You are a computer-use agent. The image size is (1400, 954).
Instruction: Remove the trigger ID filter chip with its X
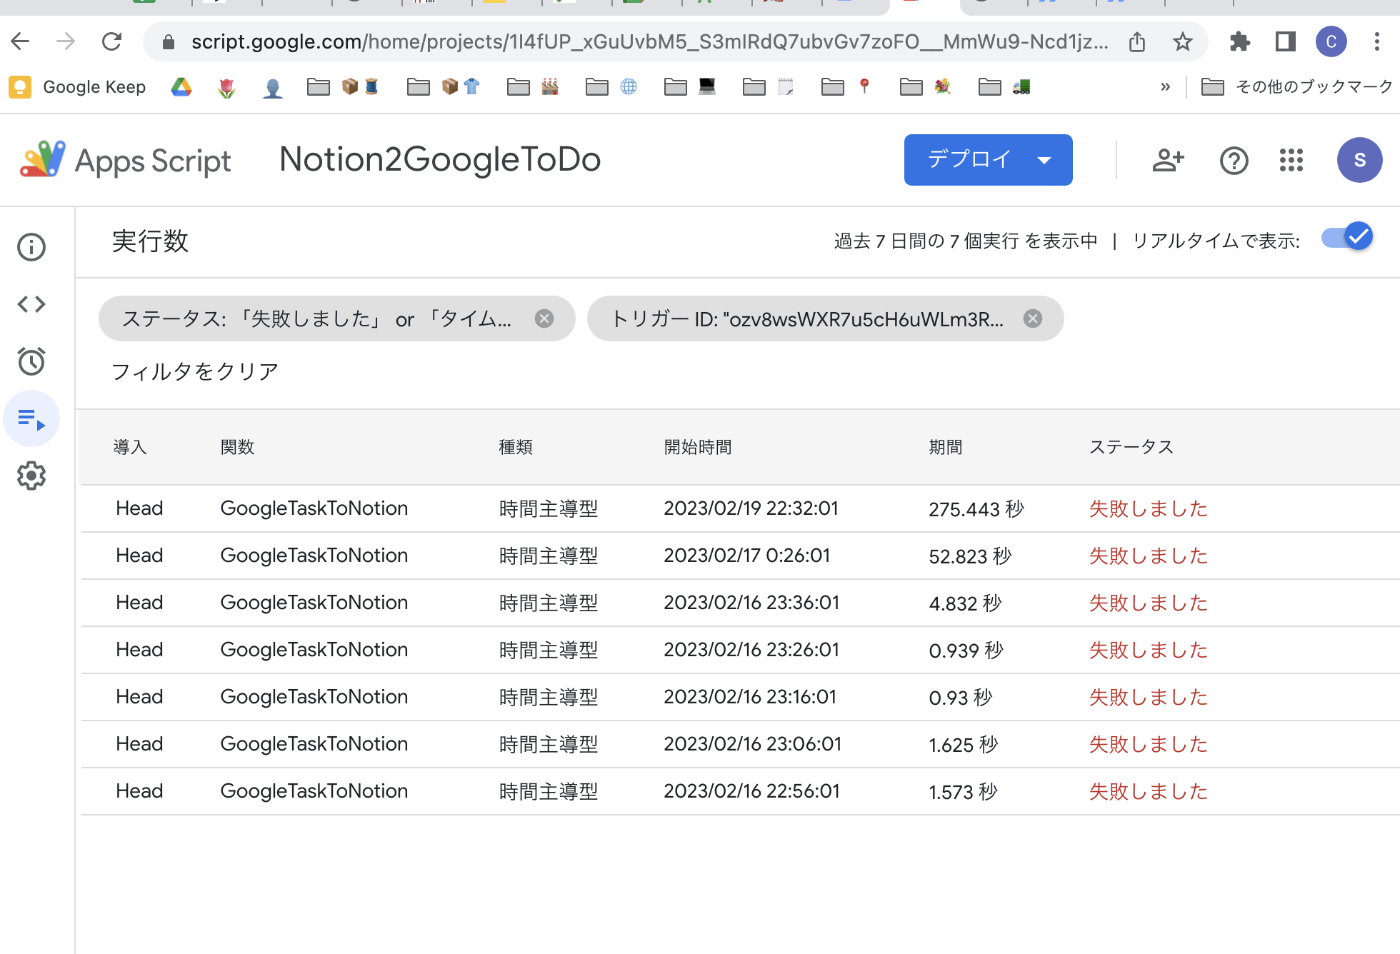[1033, 319]
